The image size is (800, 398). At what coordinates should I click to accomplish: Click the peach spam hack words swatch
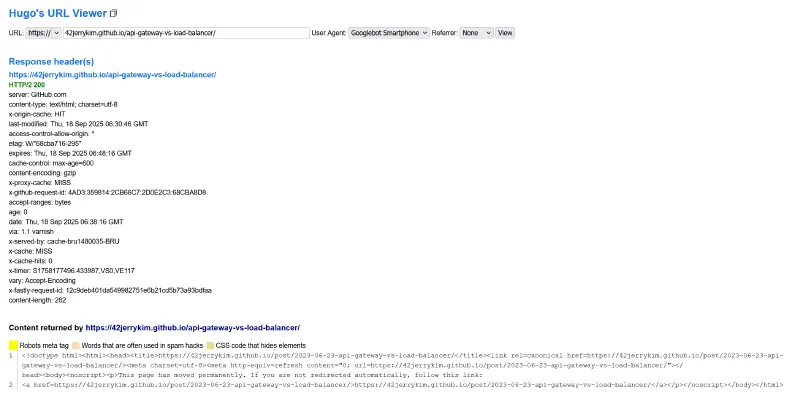[x=76, y=345]
